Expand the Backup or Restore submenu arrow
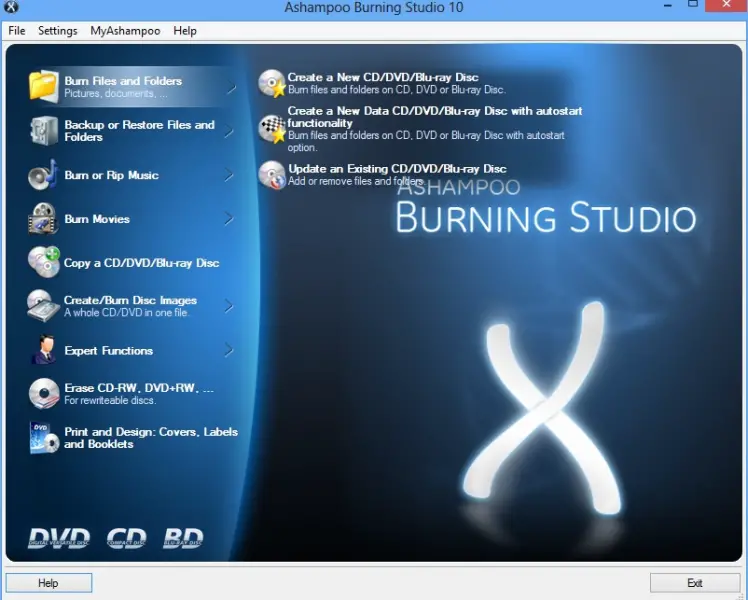Screen dimensions: 748x600 [x=229, y=131]
